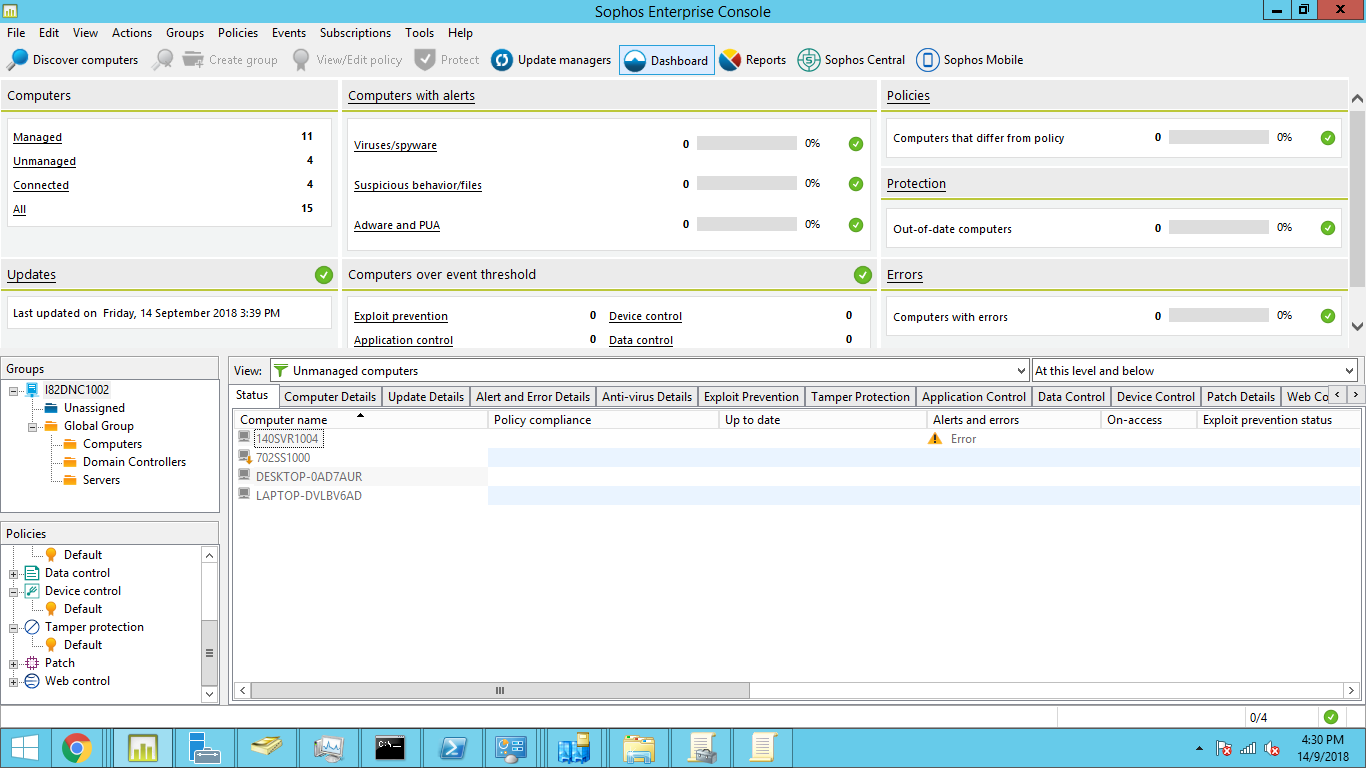Open the Alert and Error Details tab
This screenshot has width=1366, height=768.
pos(533,397)
